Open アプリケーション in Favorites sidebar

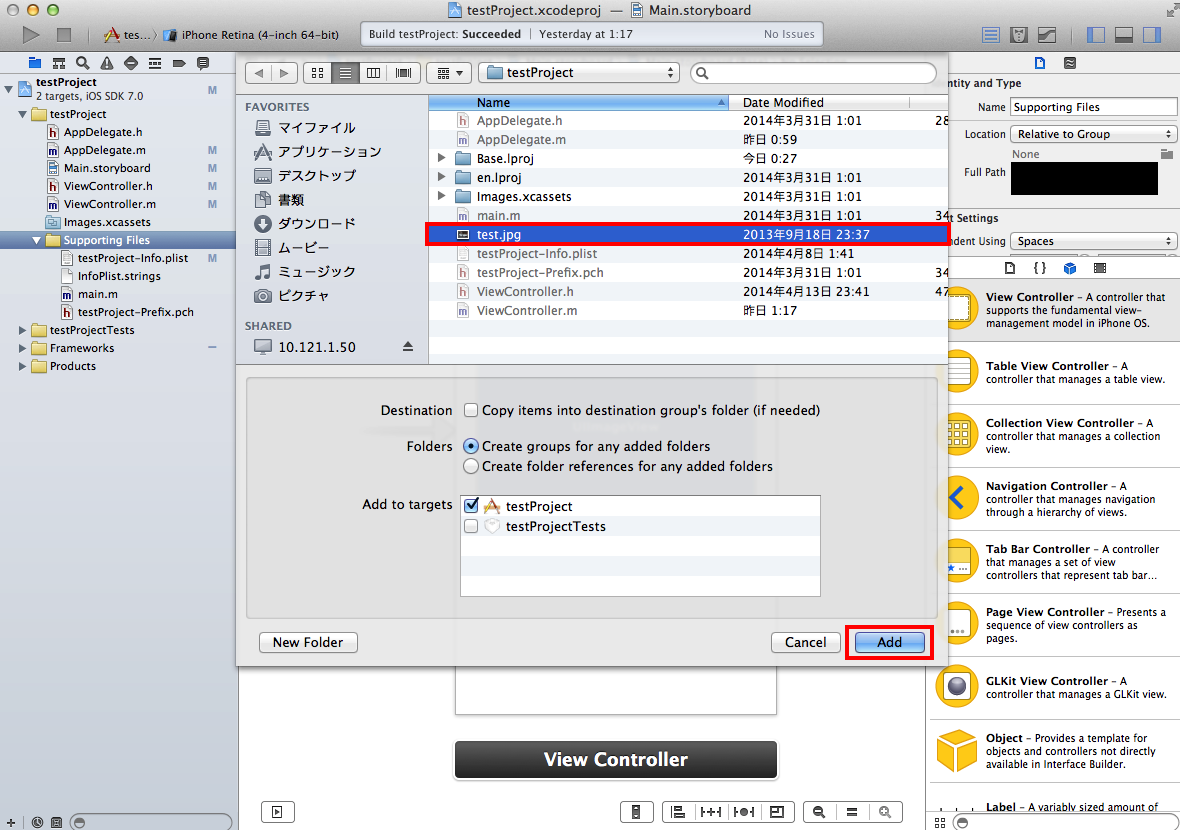(318, 151)
